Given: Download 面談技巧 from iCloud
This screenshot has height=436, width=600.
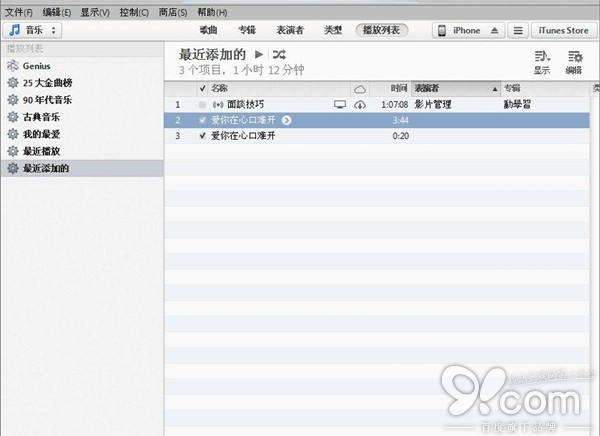Looking at the screenshot, I should point(360,105).
